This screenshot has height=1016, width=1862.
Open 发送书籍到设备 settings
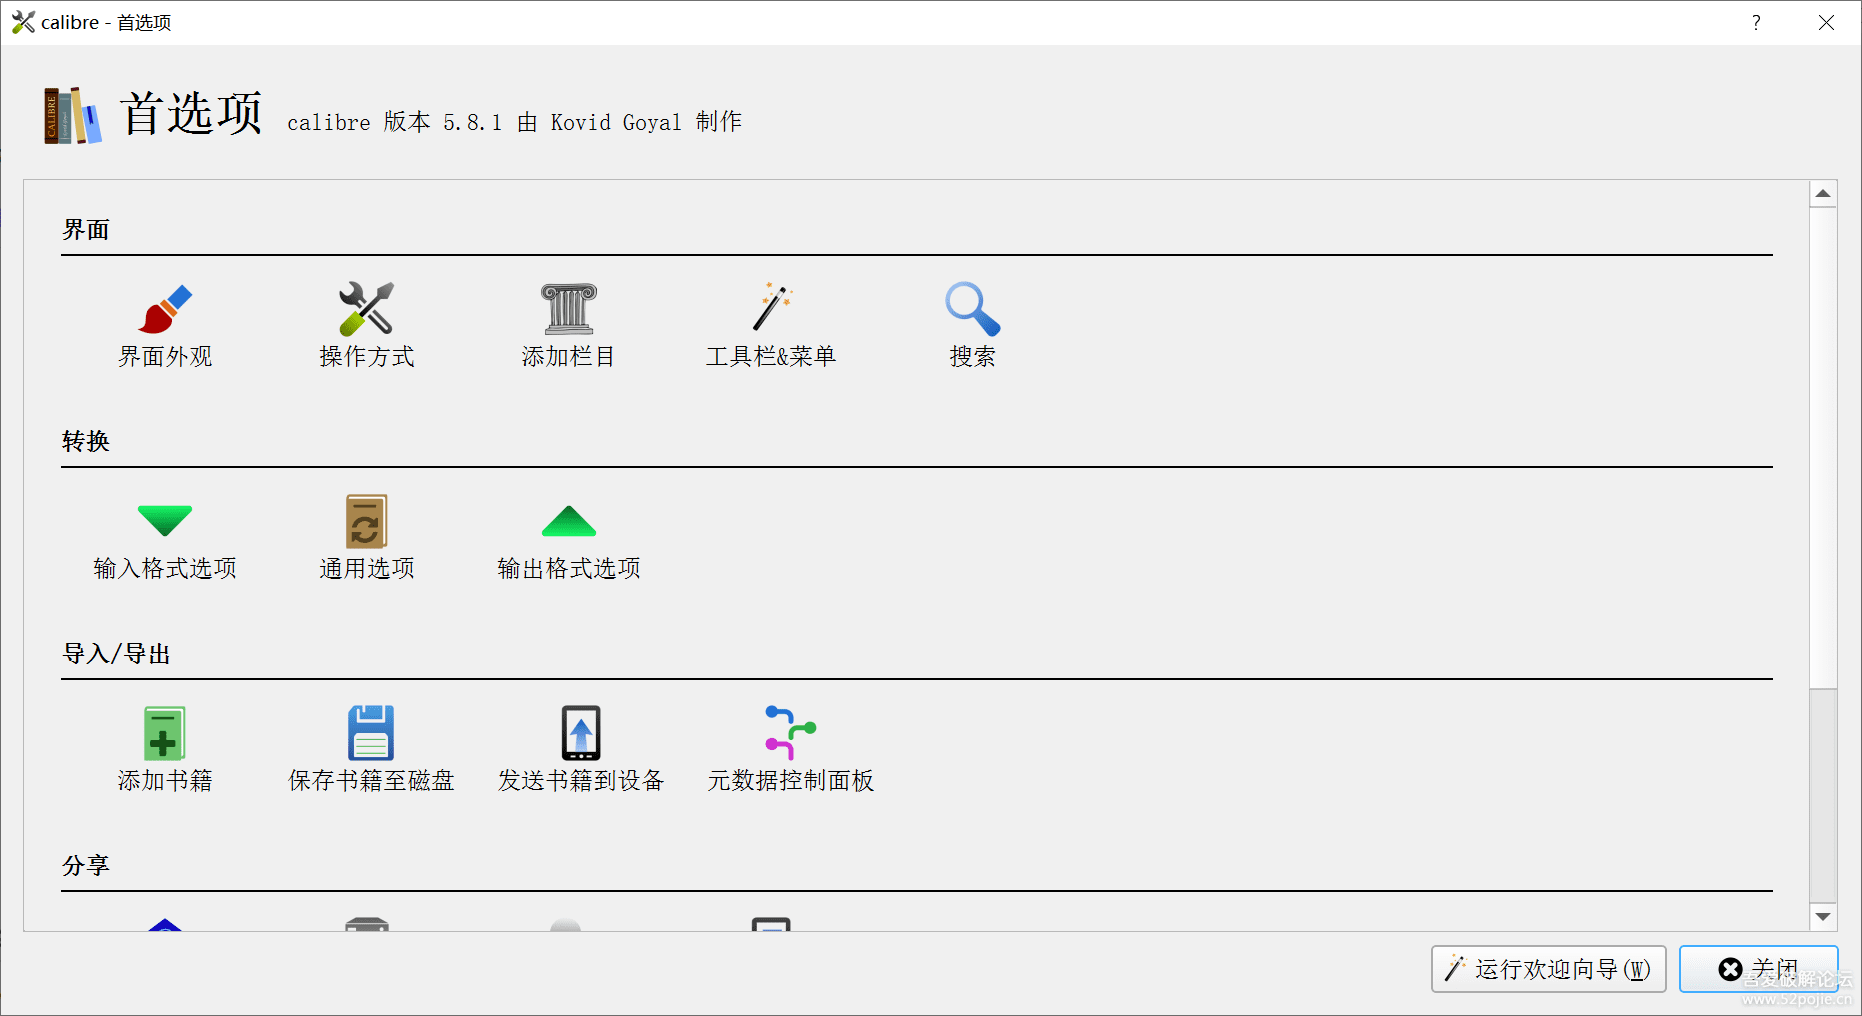581,734
